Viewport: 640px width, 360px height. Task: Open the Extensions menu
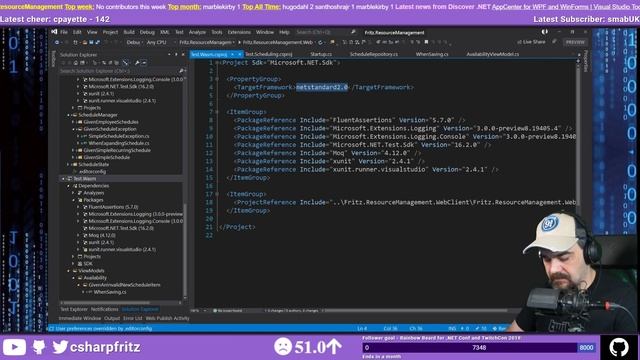tap(239, 32)
